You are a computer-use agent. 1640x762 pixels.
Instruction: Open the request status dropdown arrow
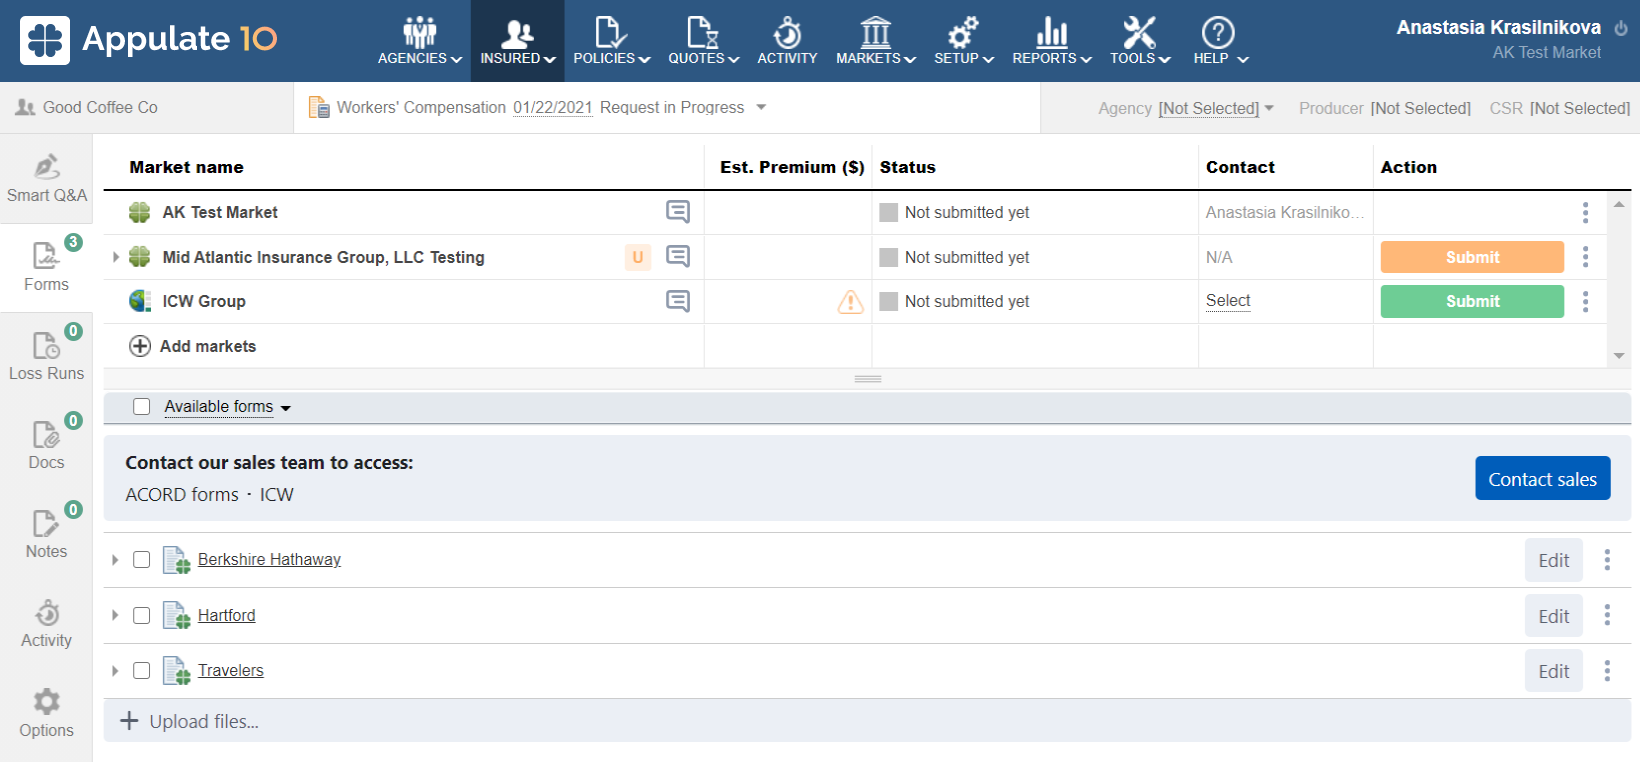click(761, 107)
